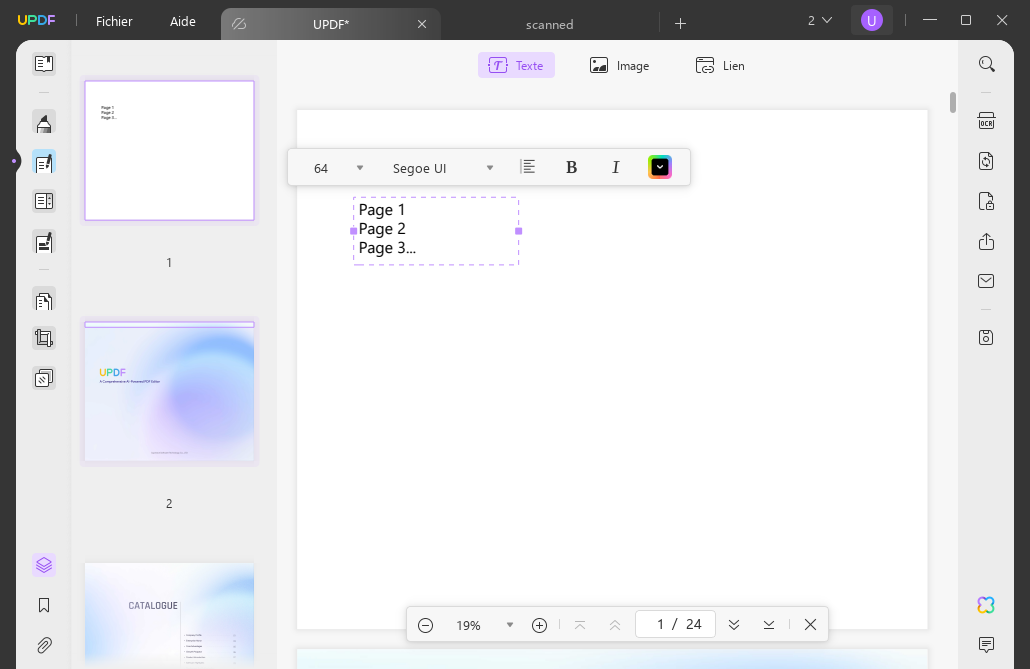Send file by email icon

987,281
